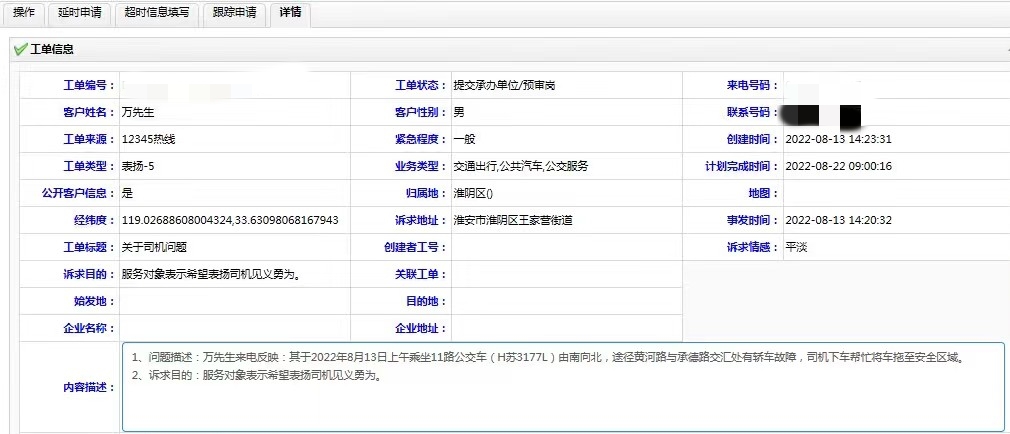Viewport: 1010px width, 434px height.
Task: Click the 关联工单 field label
Action: (421, 274)
